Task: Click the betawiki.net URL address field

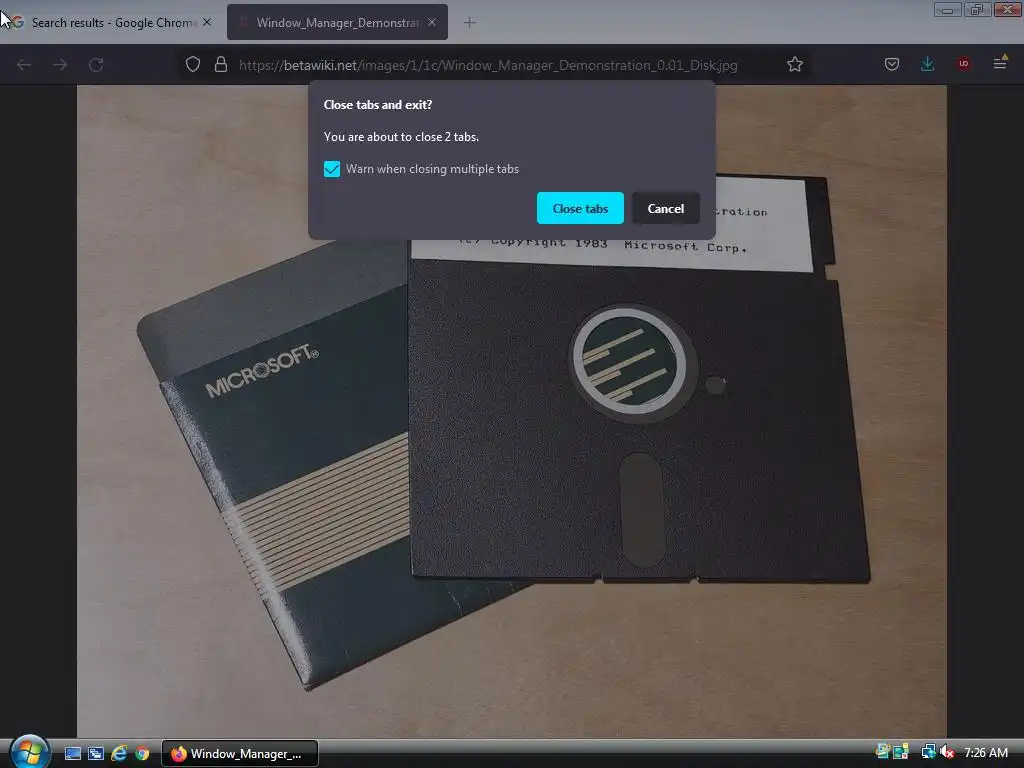Action: tap(488, 65)
